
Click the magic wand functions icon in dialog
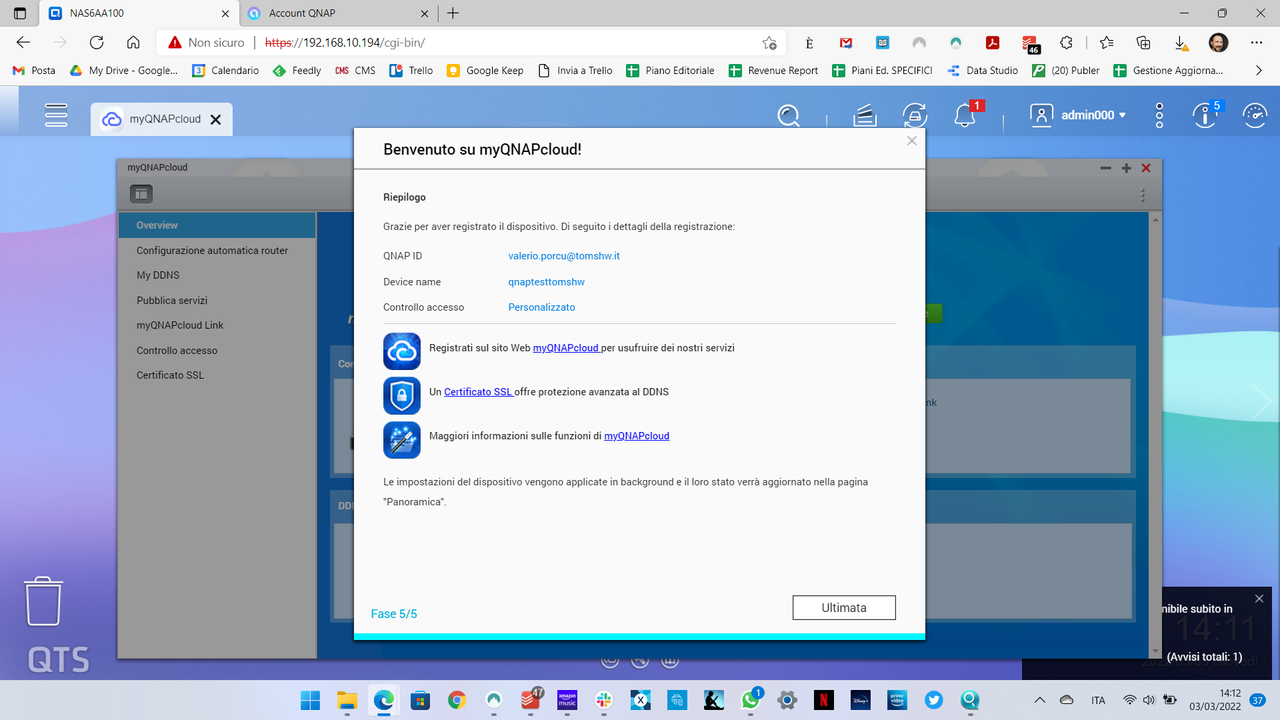click(x=402, y=439)
